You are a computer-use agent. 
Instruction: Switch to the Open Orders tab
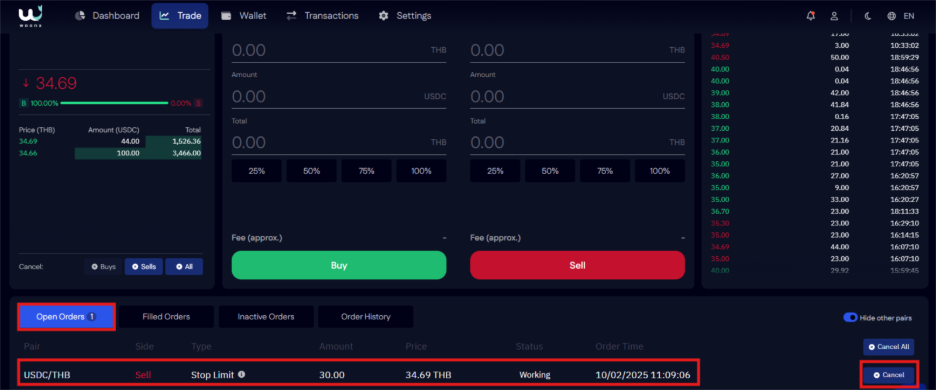66,317
